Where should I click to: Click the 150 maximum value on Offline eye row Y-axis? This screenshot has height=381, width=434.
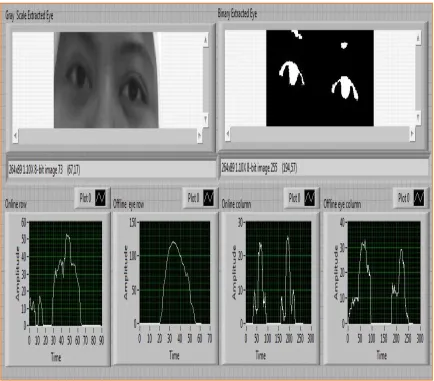pyautogui.click(x=133, y=223)
